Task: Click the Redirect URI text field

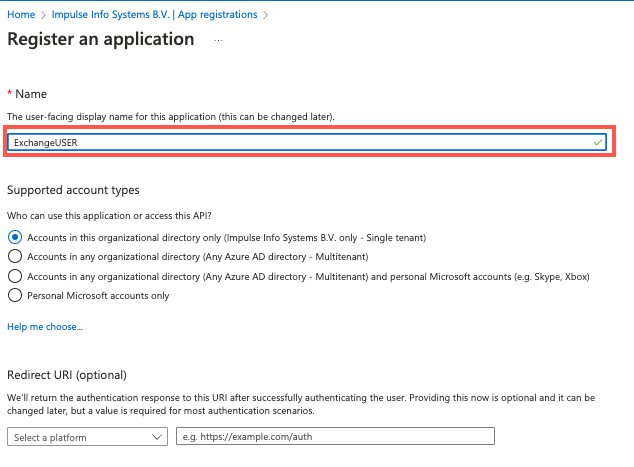Action: 335,436
